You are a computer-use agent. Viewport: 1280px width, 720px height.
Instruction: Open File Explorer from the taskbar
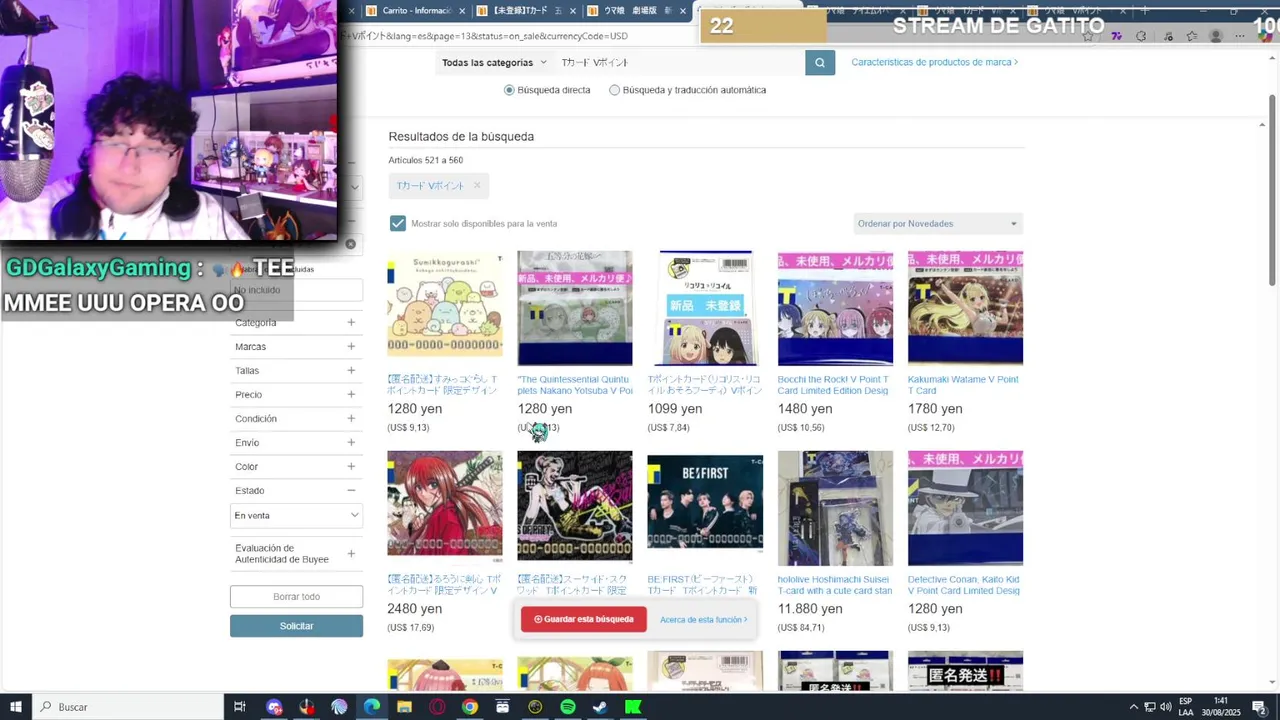(x=404, y=707)
